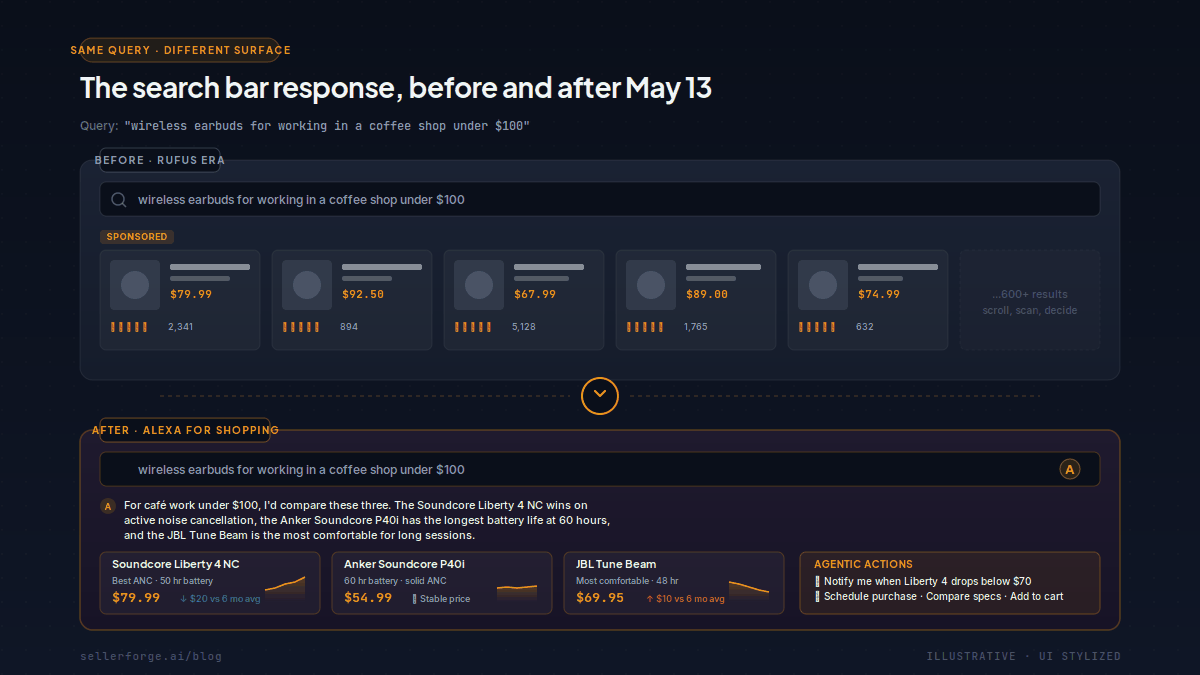Viewport: 1200px width, 675px height.
Task: Click 'Notify me when Liberty 4 drops below $70'
Action: coord(923,581)
